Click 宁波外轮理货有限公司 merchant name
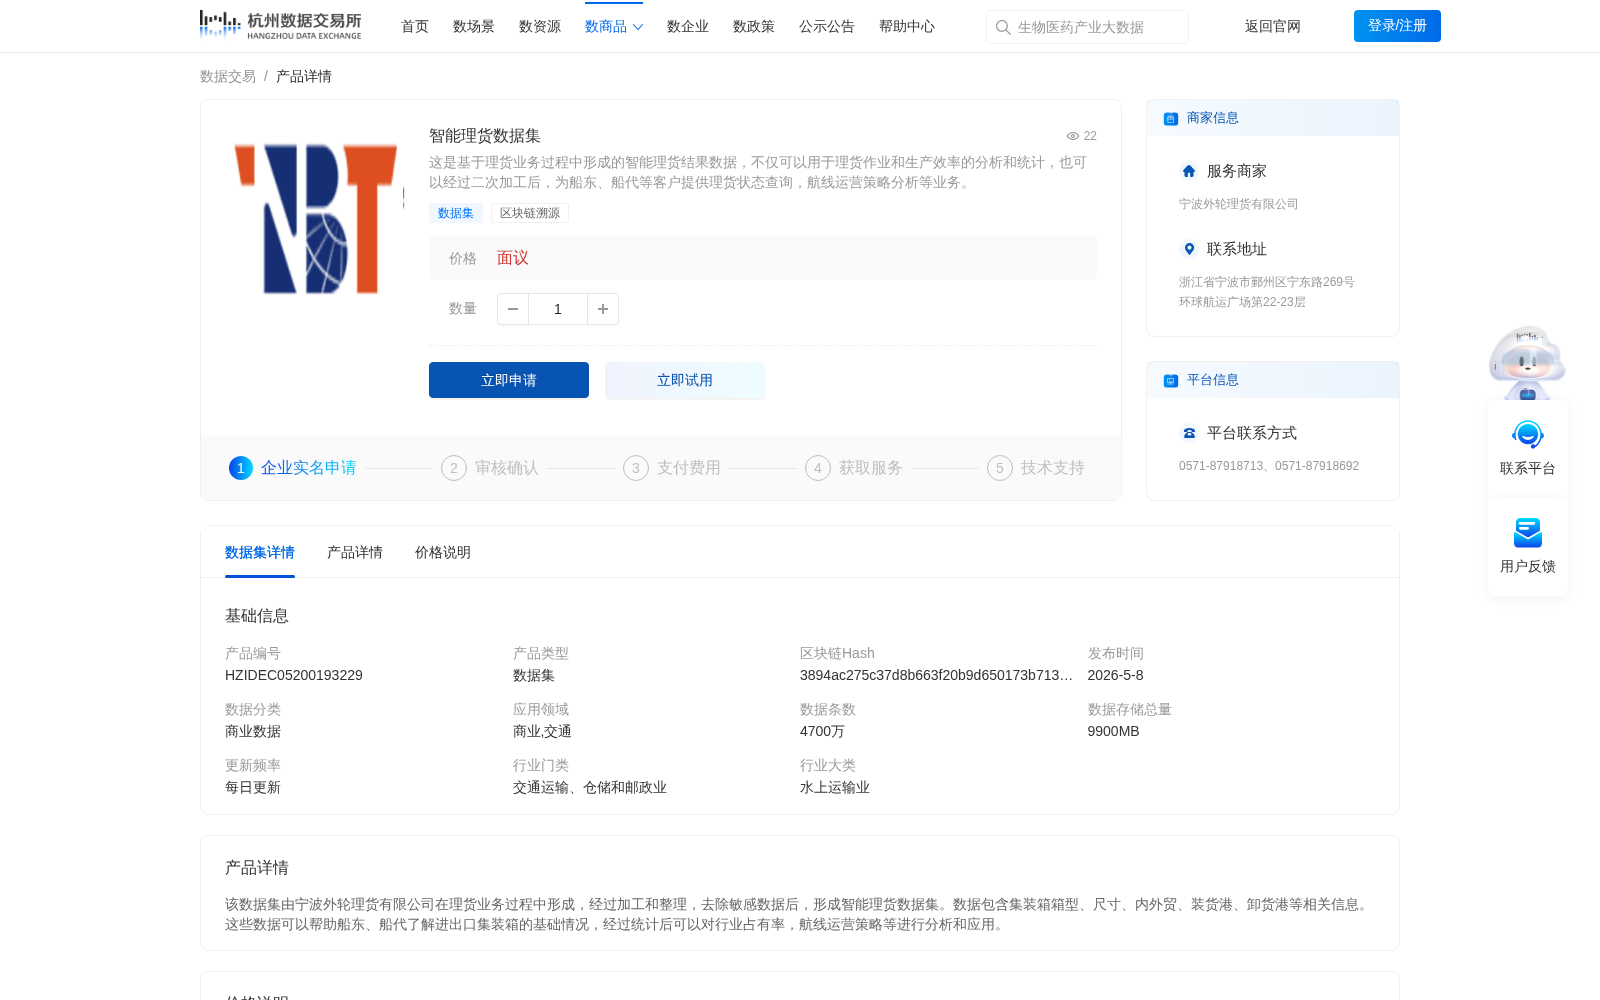 pyautogui.click(x=1239, y=204)
